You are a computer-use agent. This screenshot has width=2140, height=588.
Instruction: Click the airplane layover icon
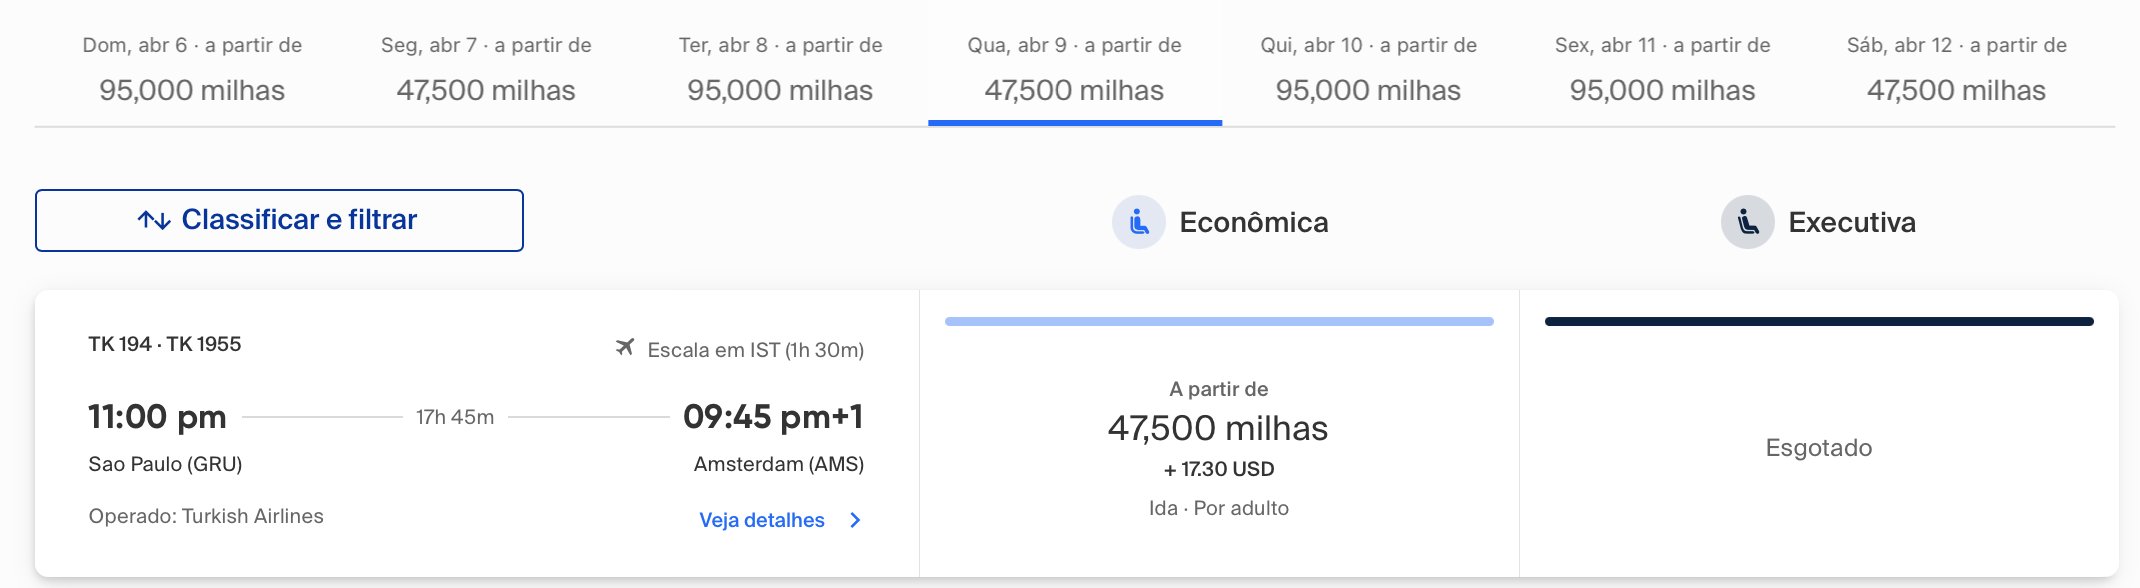point(625,348)
